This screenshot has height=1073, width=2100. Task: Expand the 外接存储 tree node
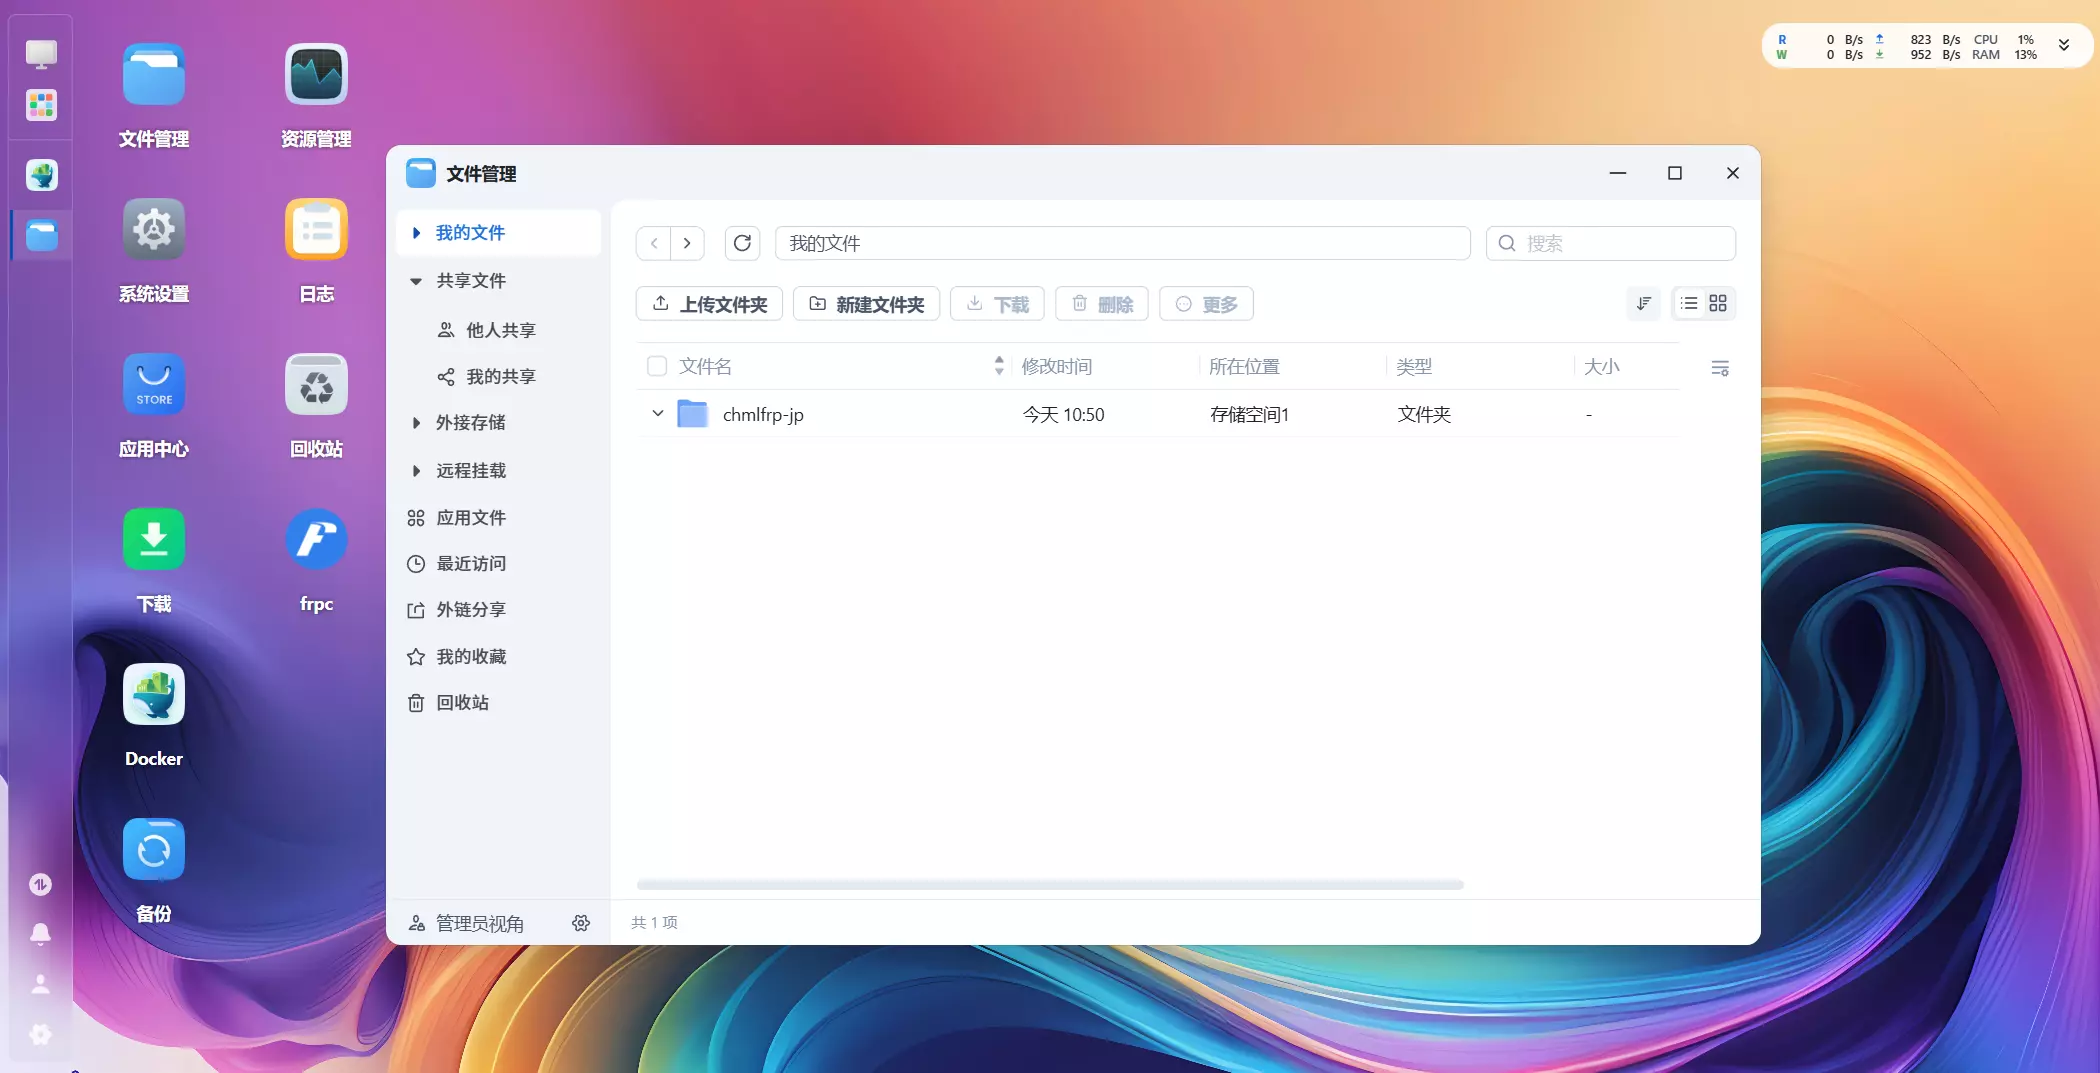[416, 423]
